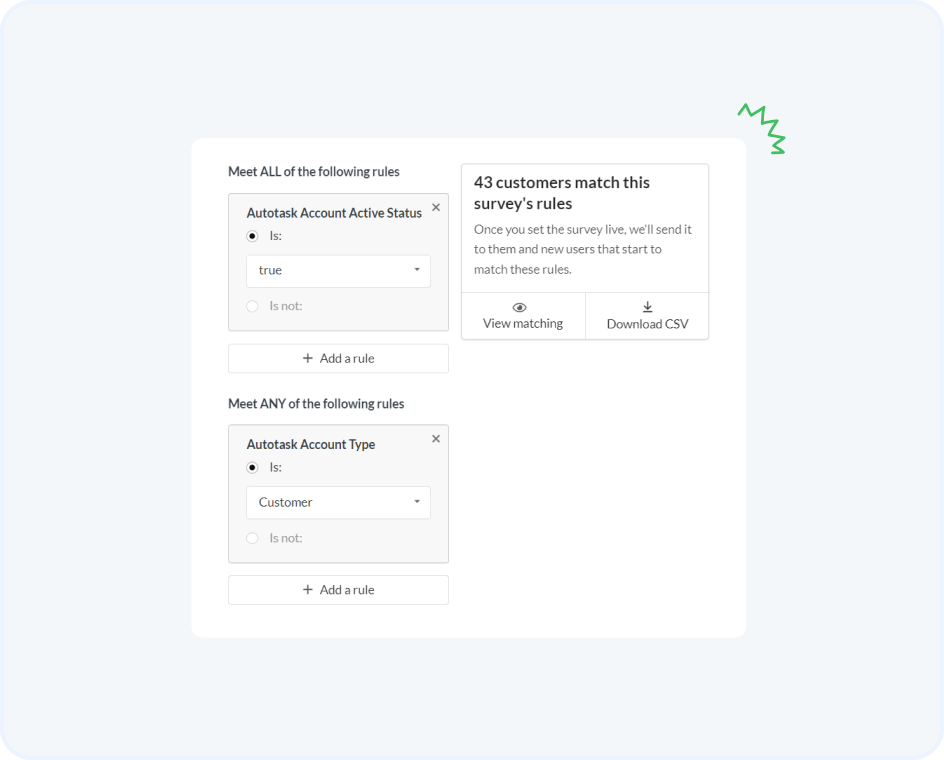The width and height of the screenshot is (944, 760).
Task: Select the 'Is not:' radio for Active Status
Action: [x=252, y=306]
